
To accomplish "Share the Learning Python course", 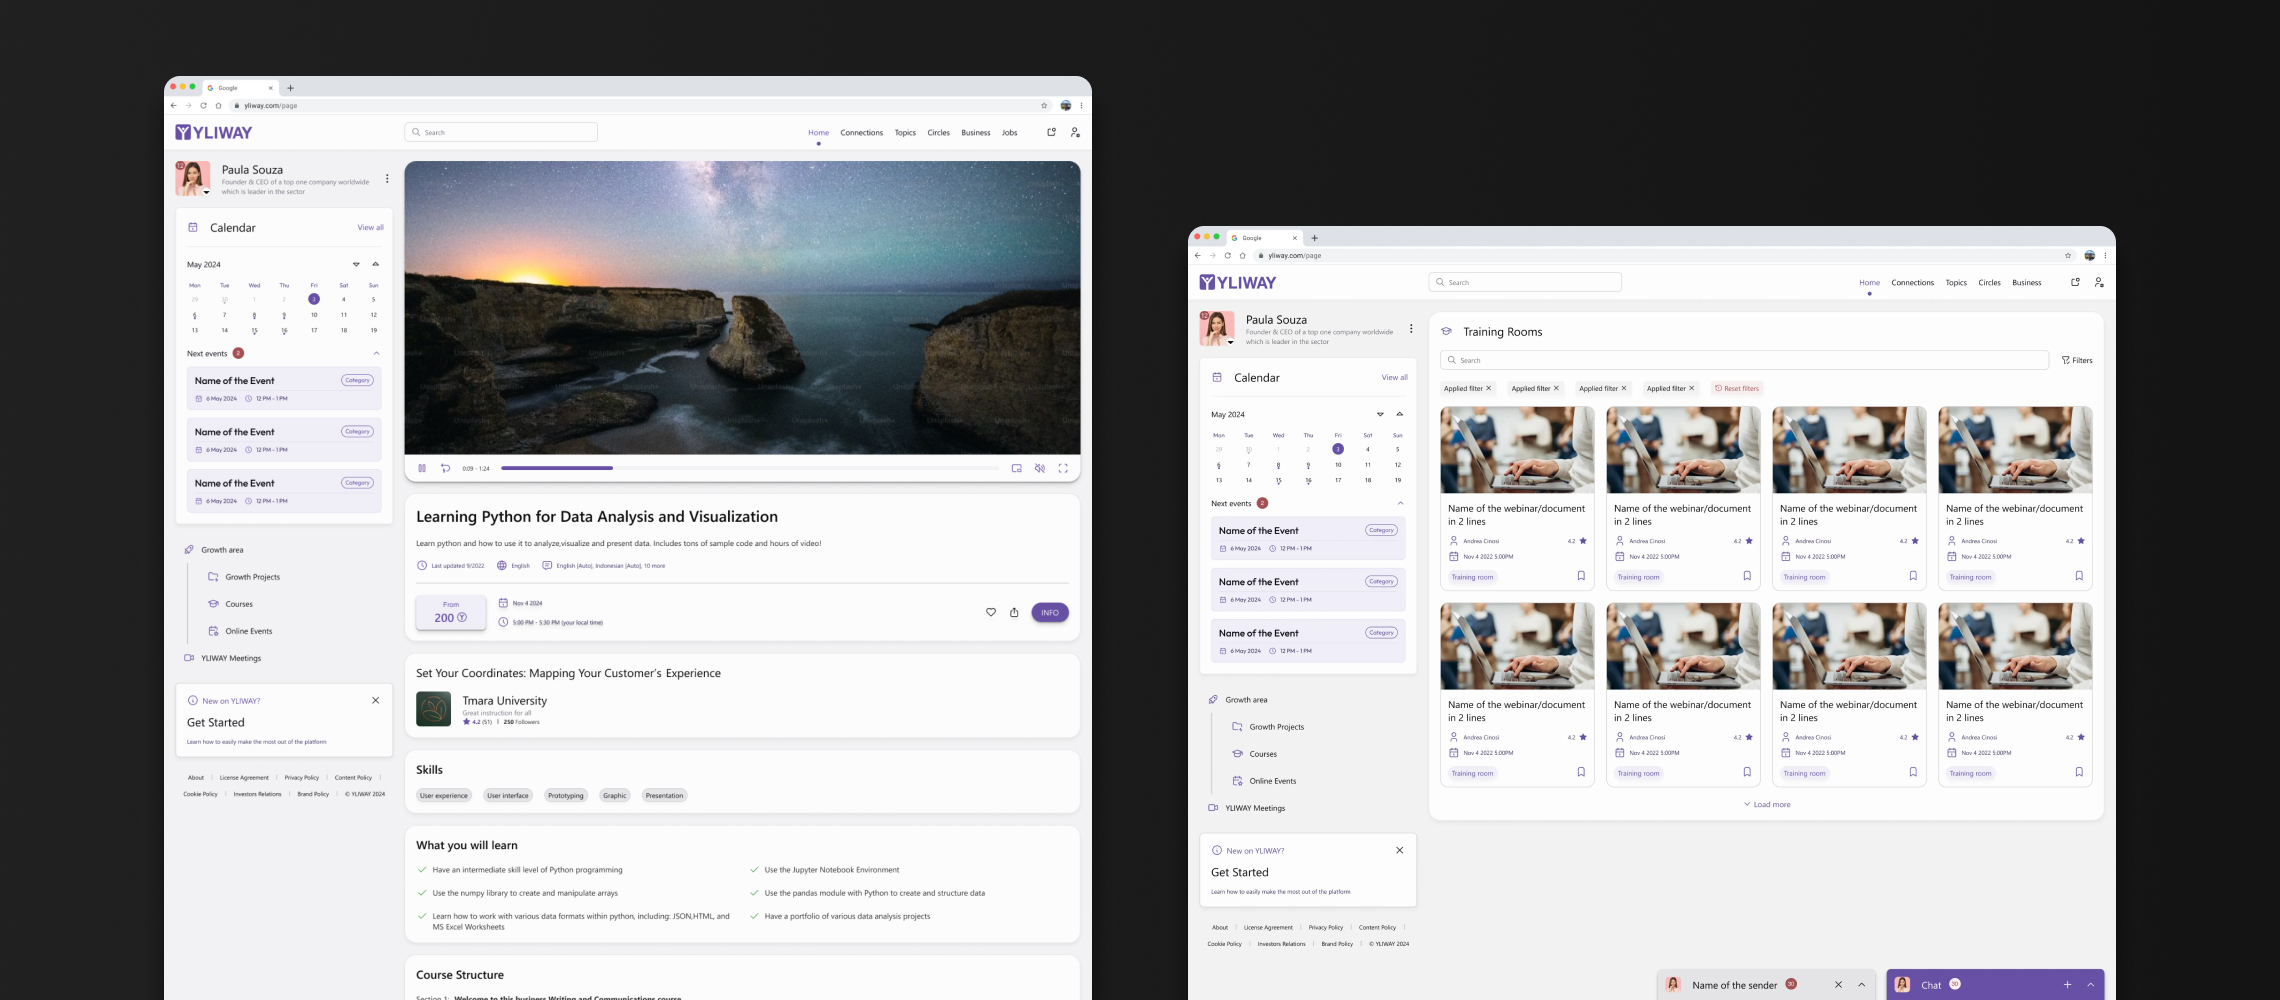I will 1014,613.
